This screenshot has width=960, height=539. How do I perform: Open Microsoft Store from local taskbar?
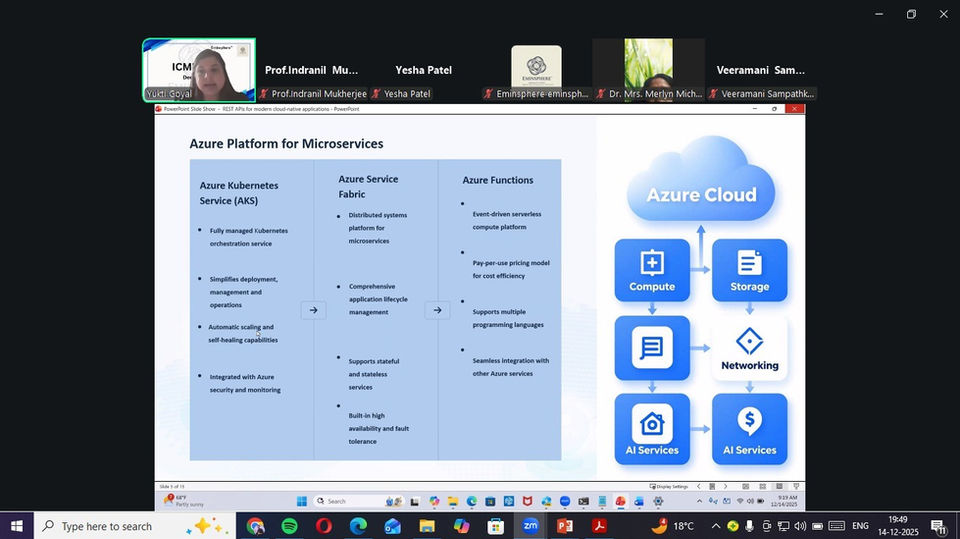click(x=495, y=526)
